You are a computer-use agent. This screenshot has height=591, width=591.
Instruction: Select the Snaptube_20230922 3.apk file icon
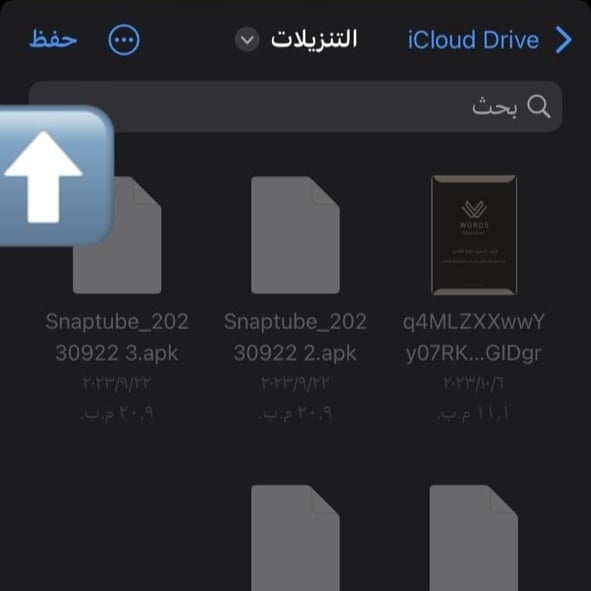(117, 235)
